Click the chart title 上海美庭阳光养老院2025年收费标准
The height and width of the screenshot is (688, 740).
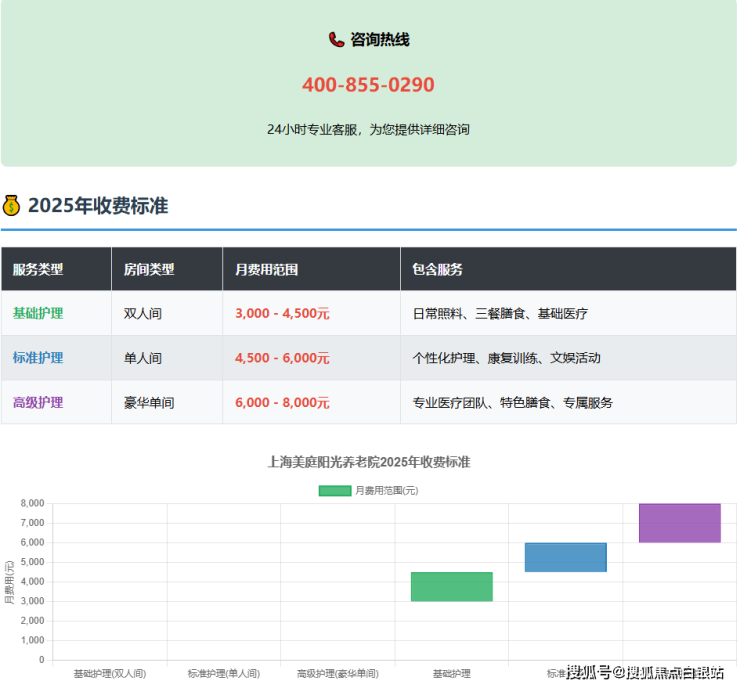pyautogui.click(x=368, y=462)
